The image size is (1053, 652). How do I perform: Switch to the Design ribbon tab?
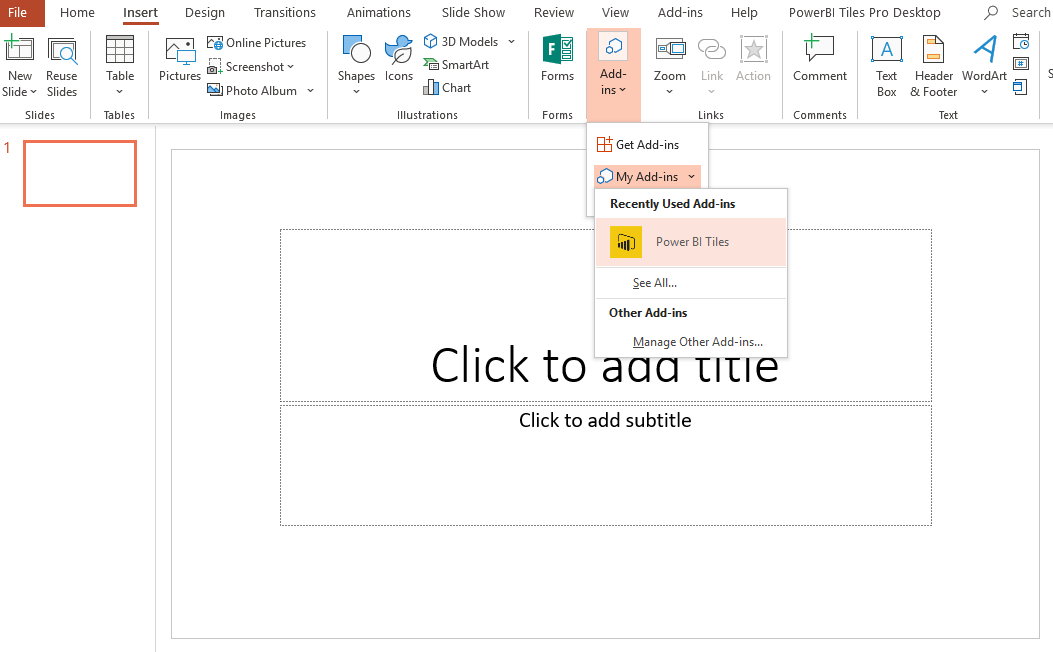(205, 13)
